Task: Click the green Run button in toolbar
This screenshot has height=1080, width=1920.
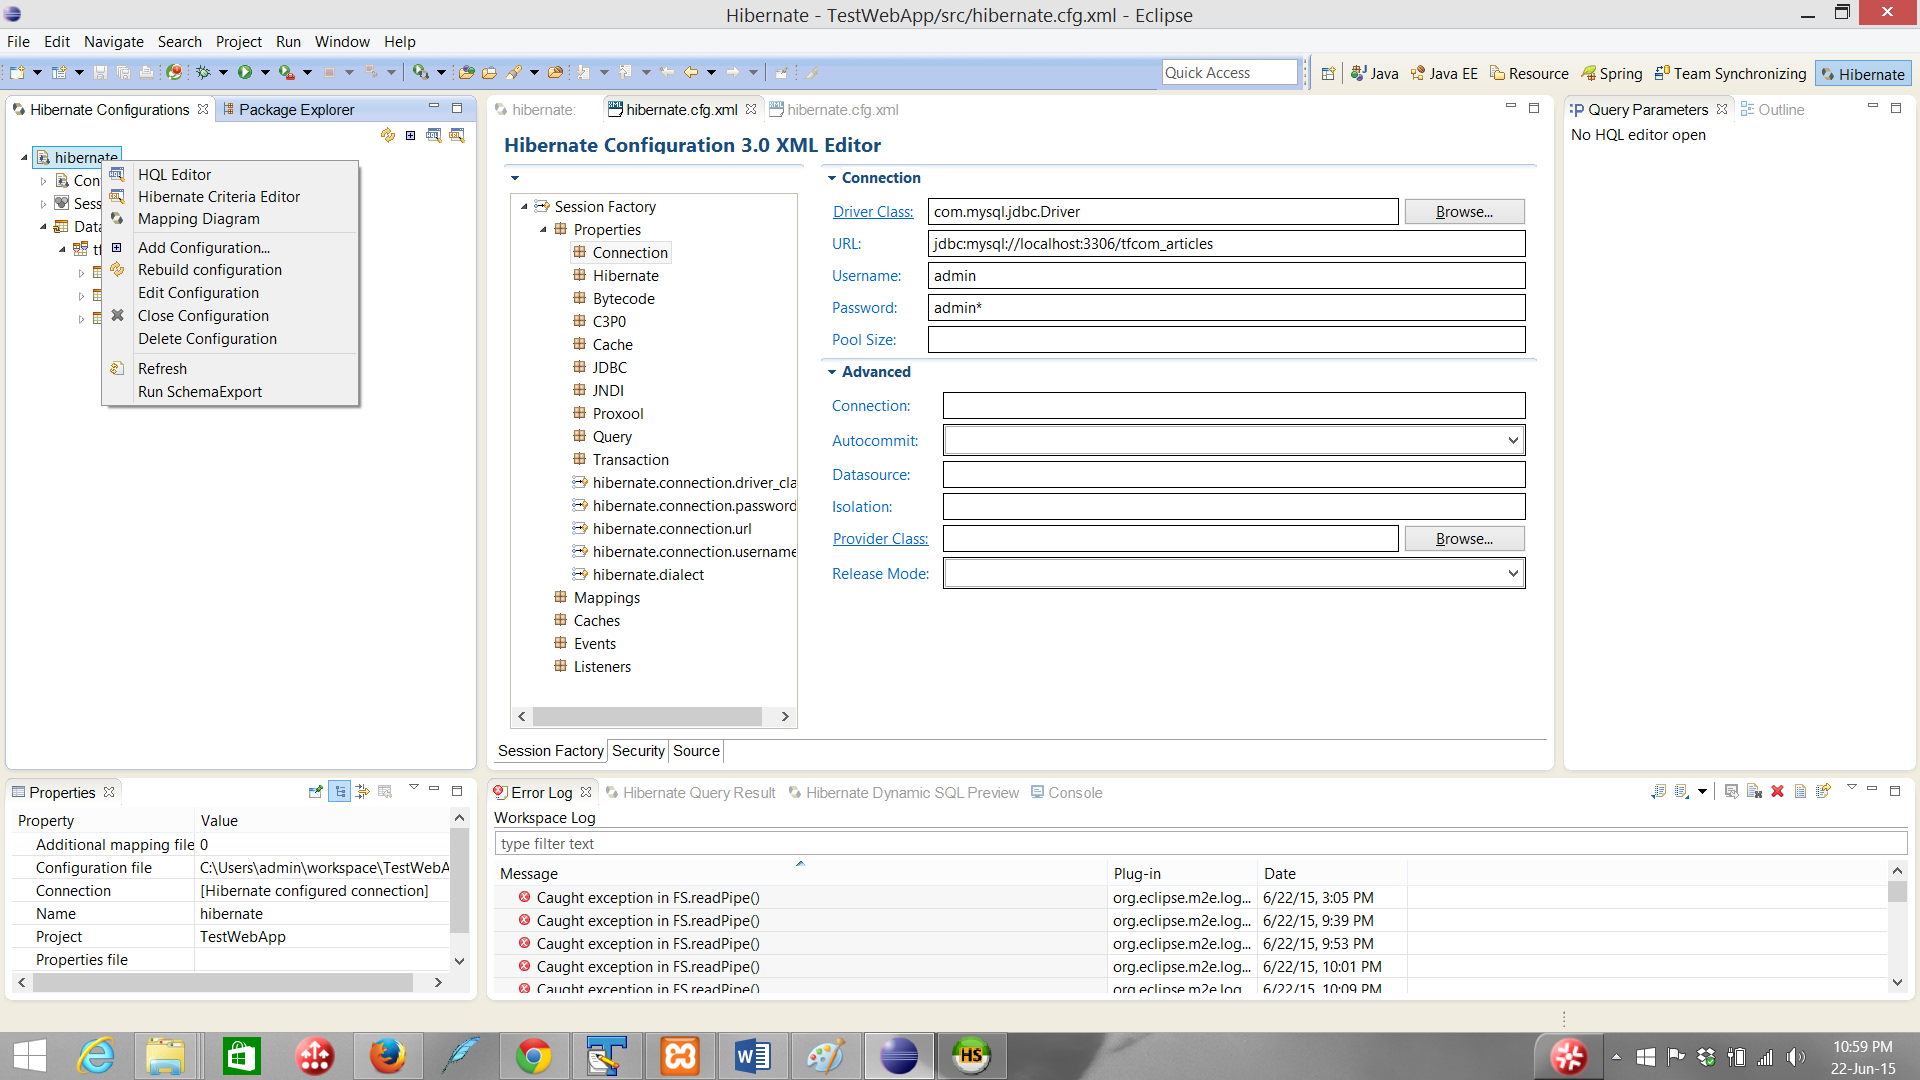Action: click(245, 72)
